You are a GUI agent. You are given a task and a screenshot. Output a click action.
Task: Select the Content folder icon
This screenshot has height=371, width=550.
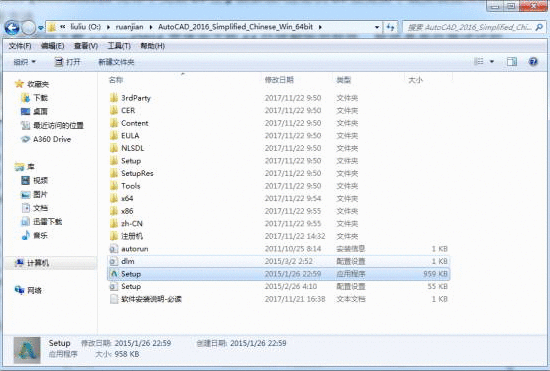tap(114, 123)
